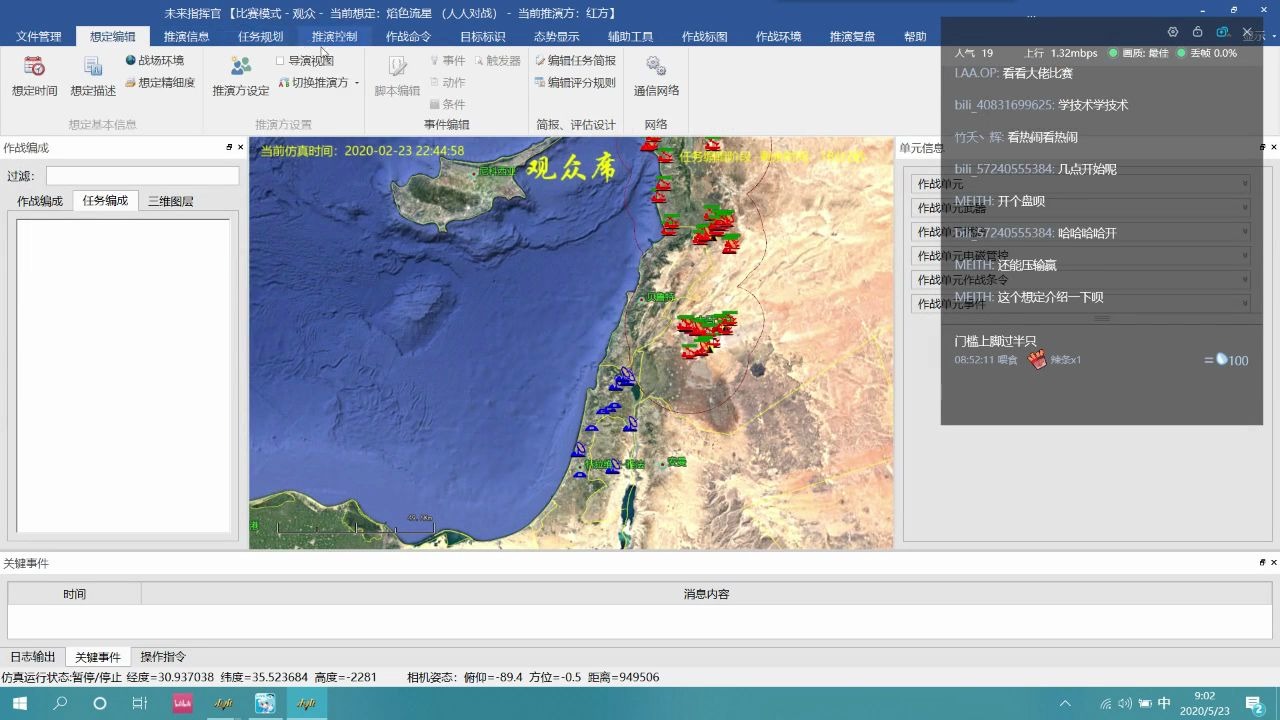Click the 辣条 gift icon in chat
Image resolution: width=1280 pixels, height=720 pixels.
click(1038, 359)
